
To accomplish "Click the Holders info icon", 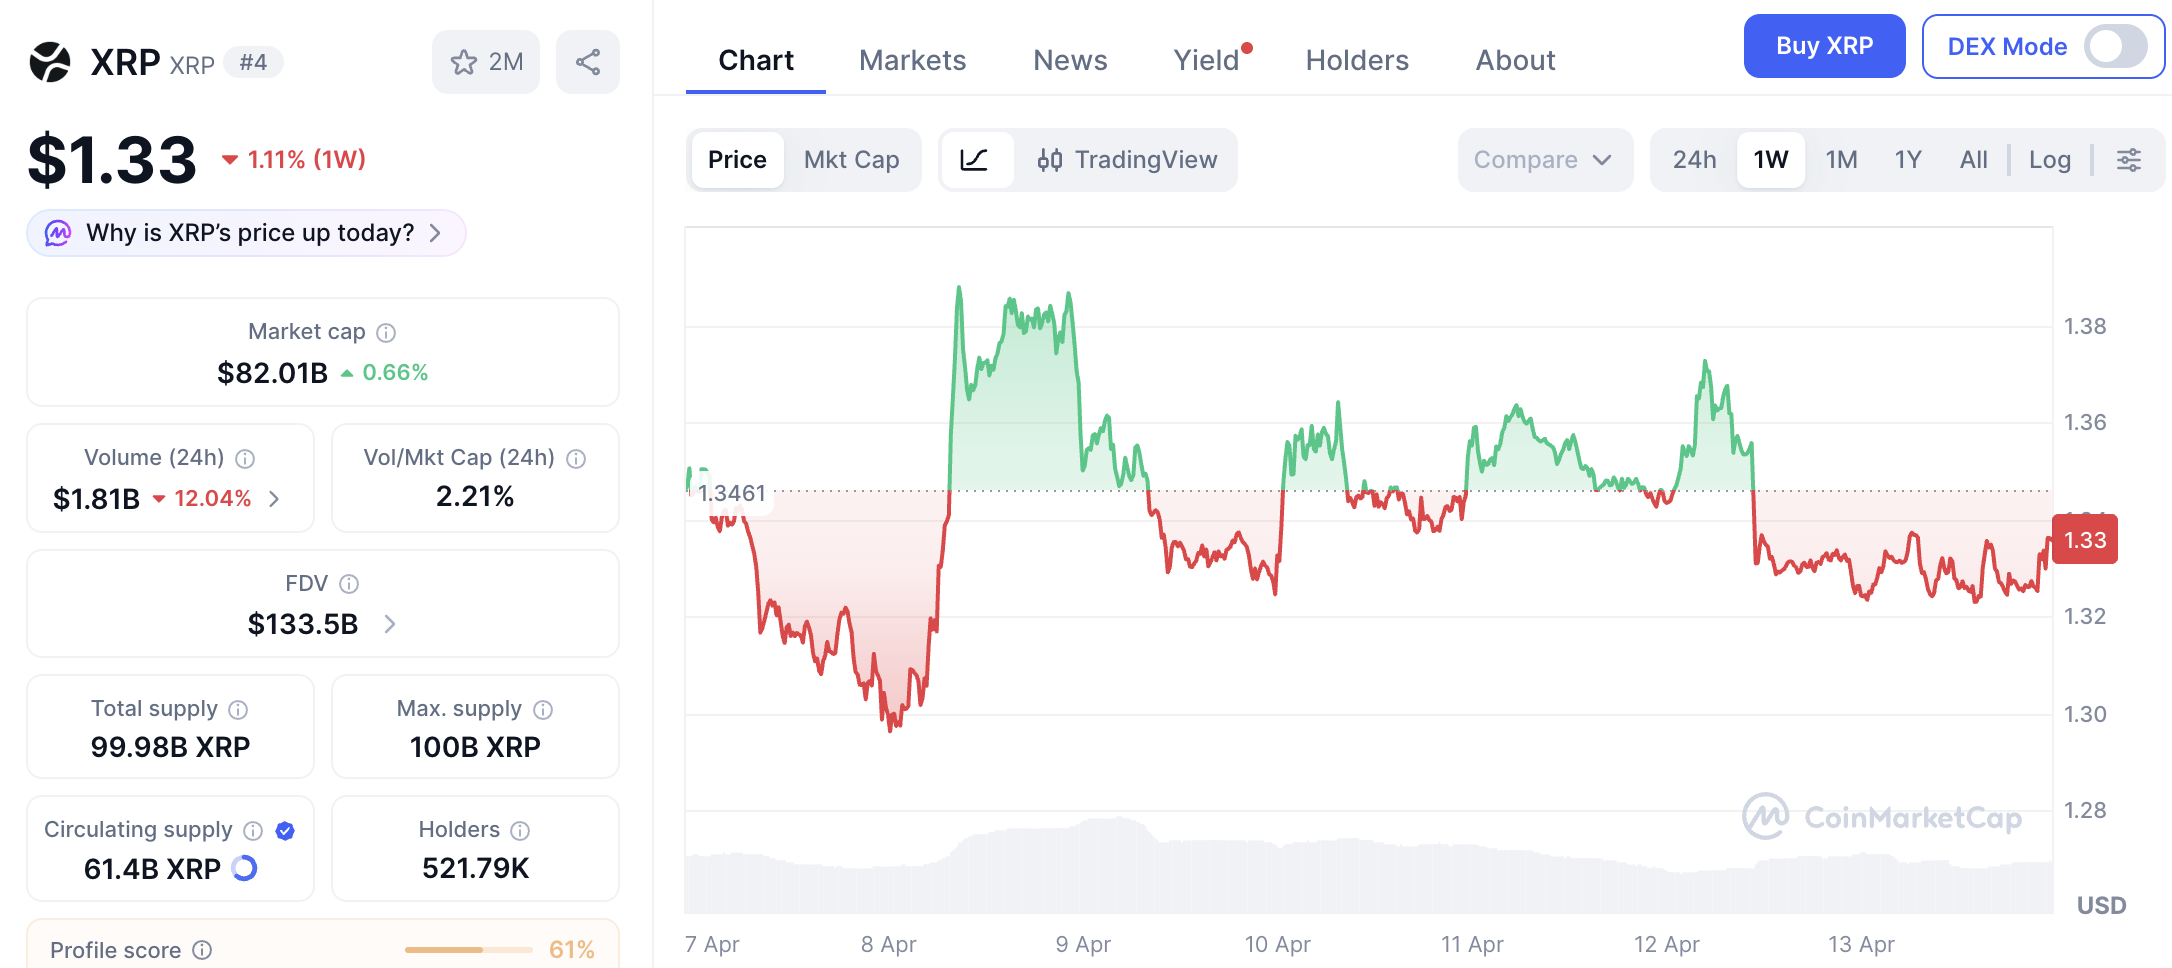I will coord(520,830).
